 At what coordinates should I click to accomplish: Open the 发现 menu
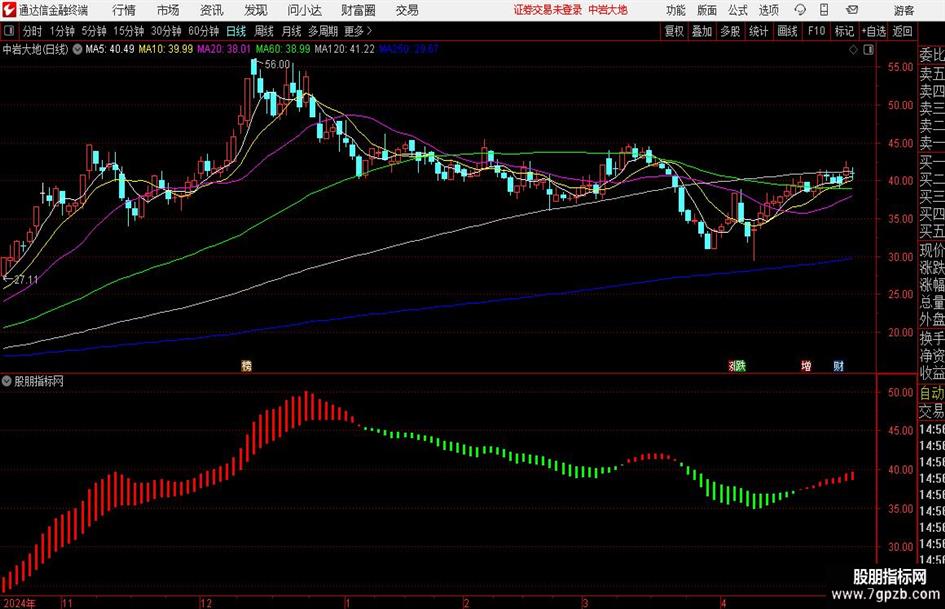click(x=256, y=10)
